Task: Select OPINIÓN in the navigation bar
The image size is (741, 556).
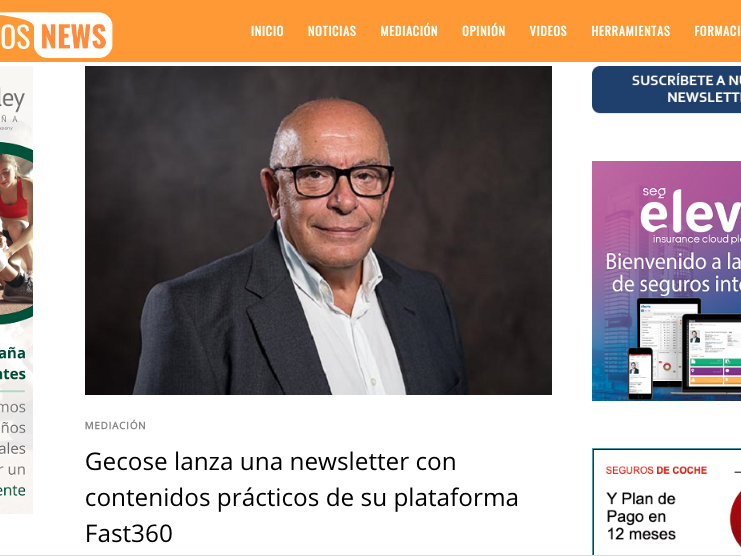Action: pos(483,31)
